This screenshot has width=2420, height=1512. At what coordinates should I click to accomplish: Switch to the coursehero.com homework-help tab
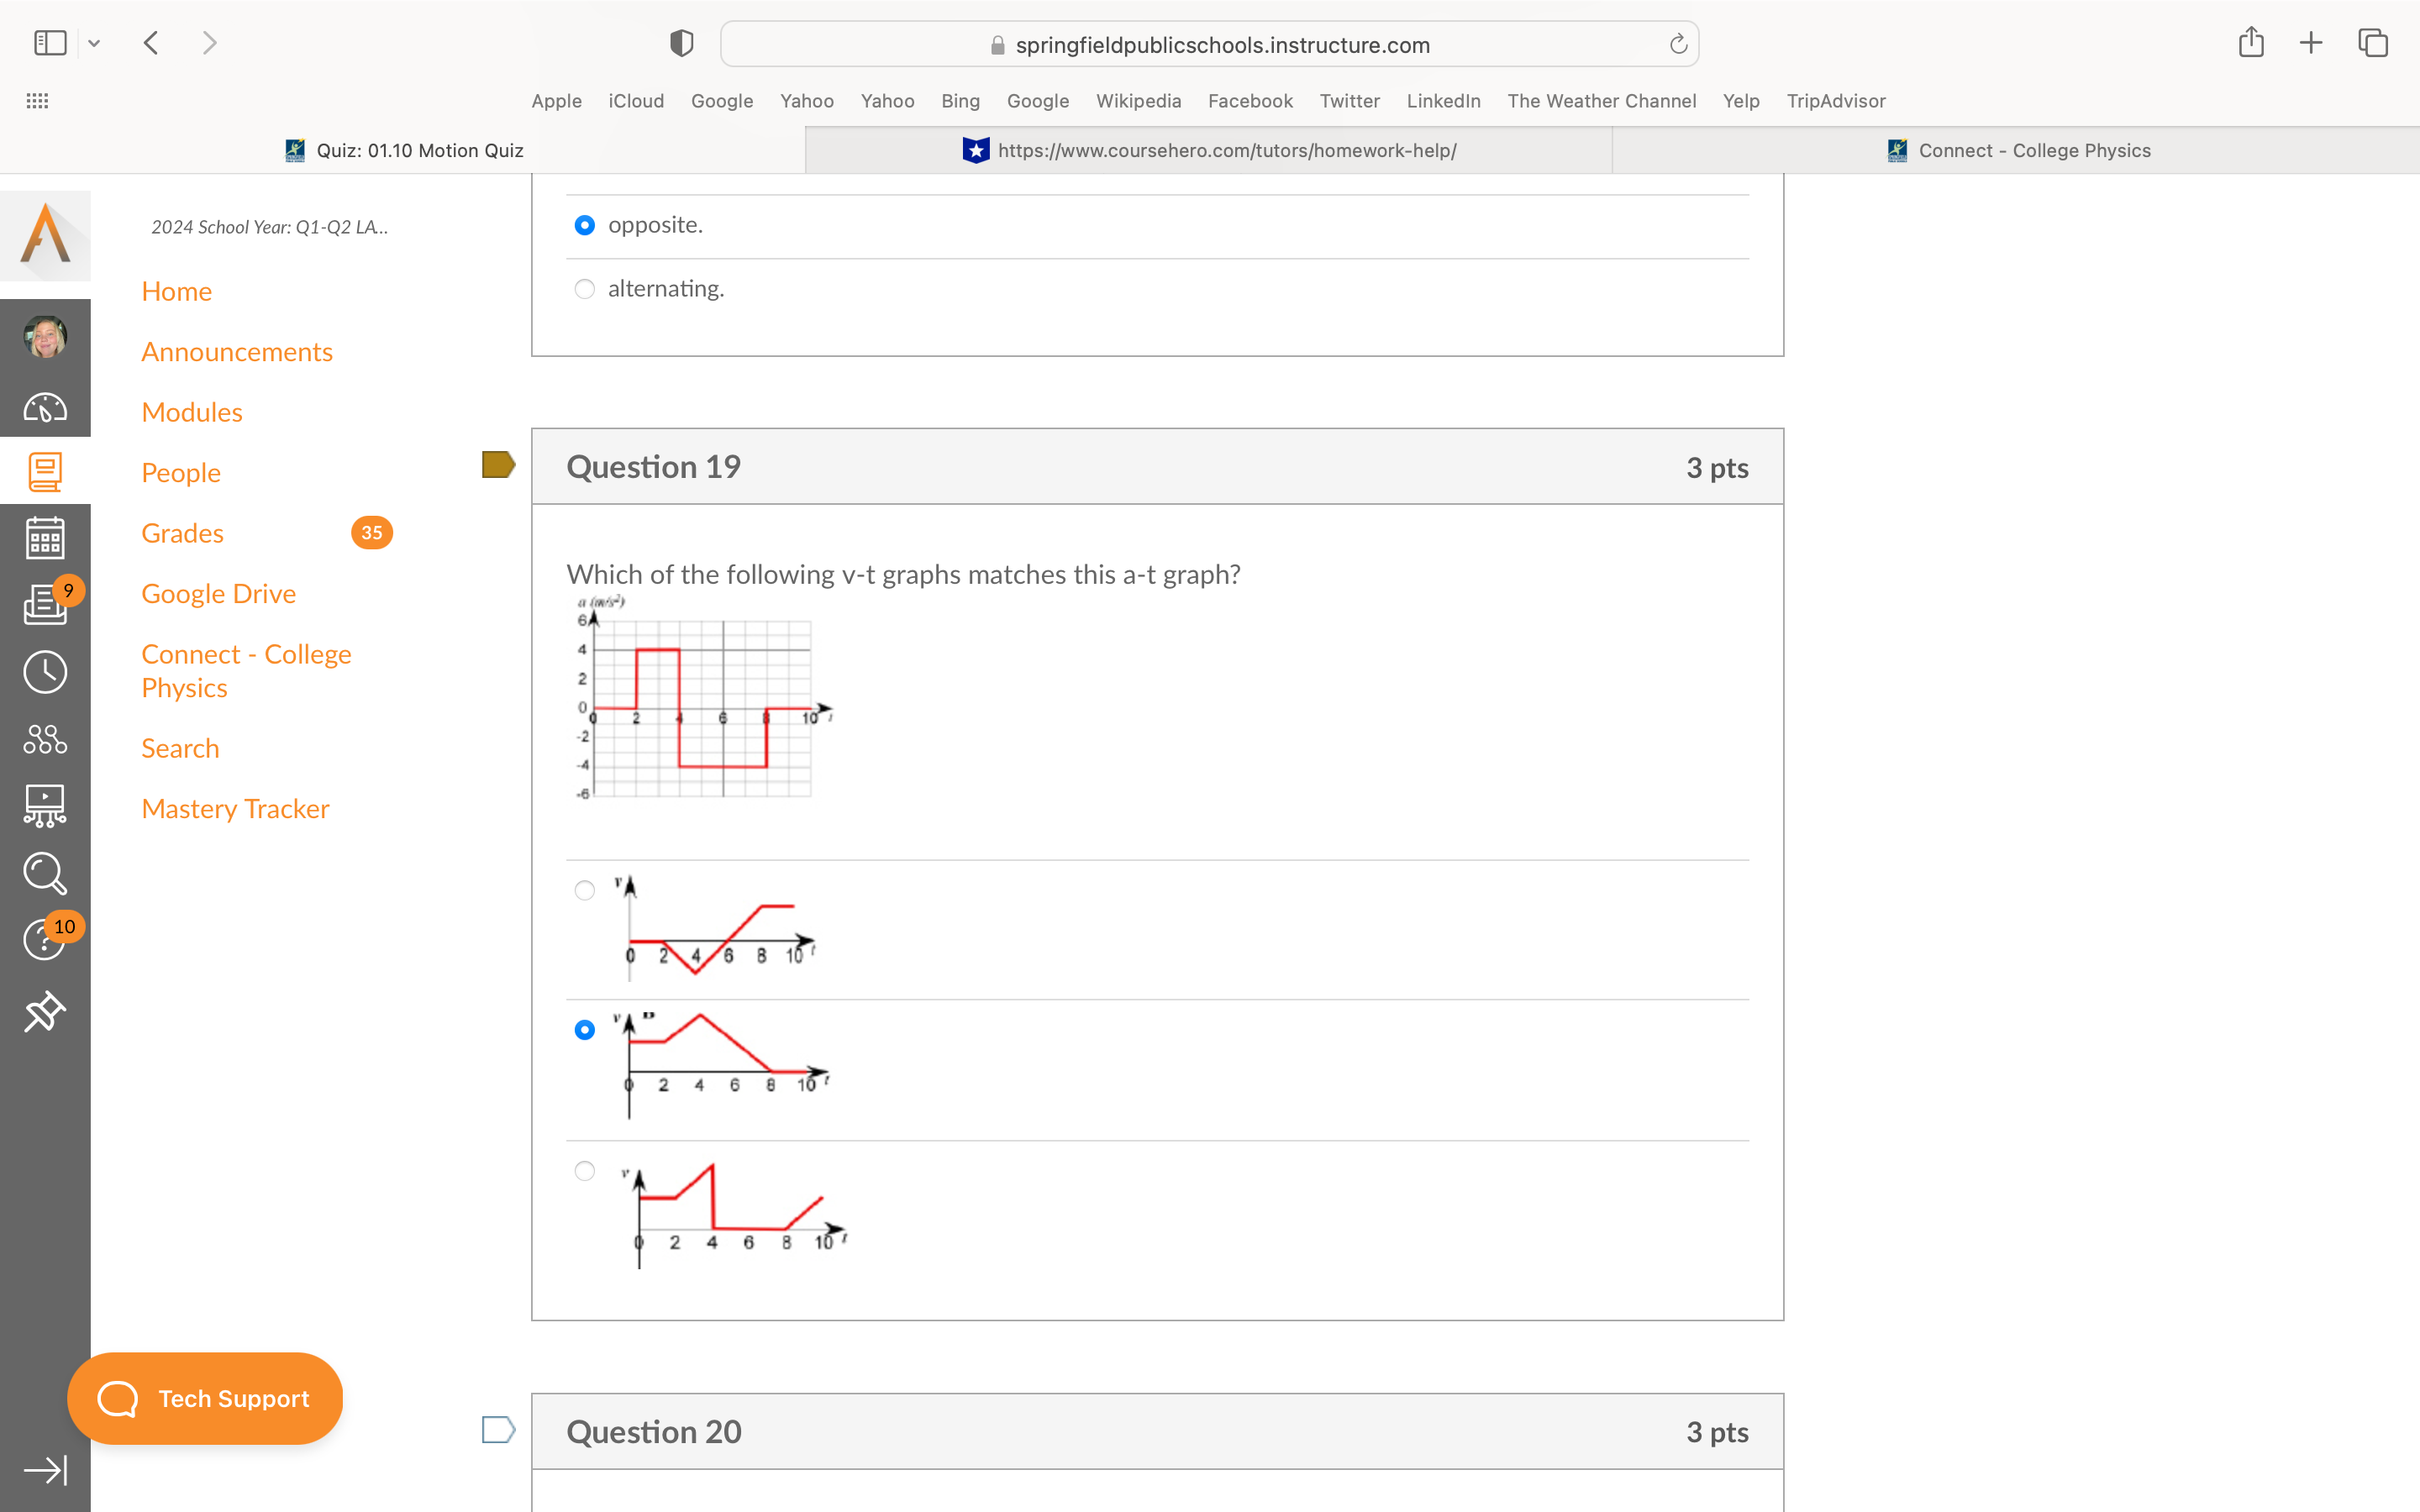tap(1209, 150)
